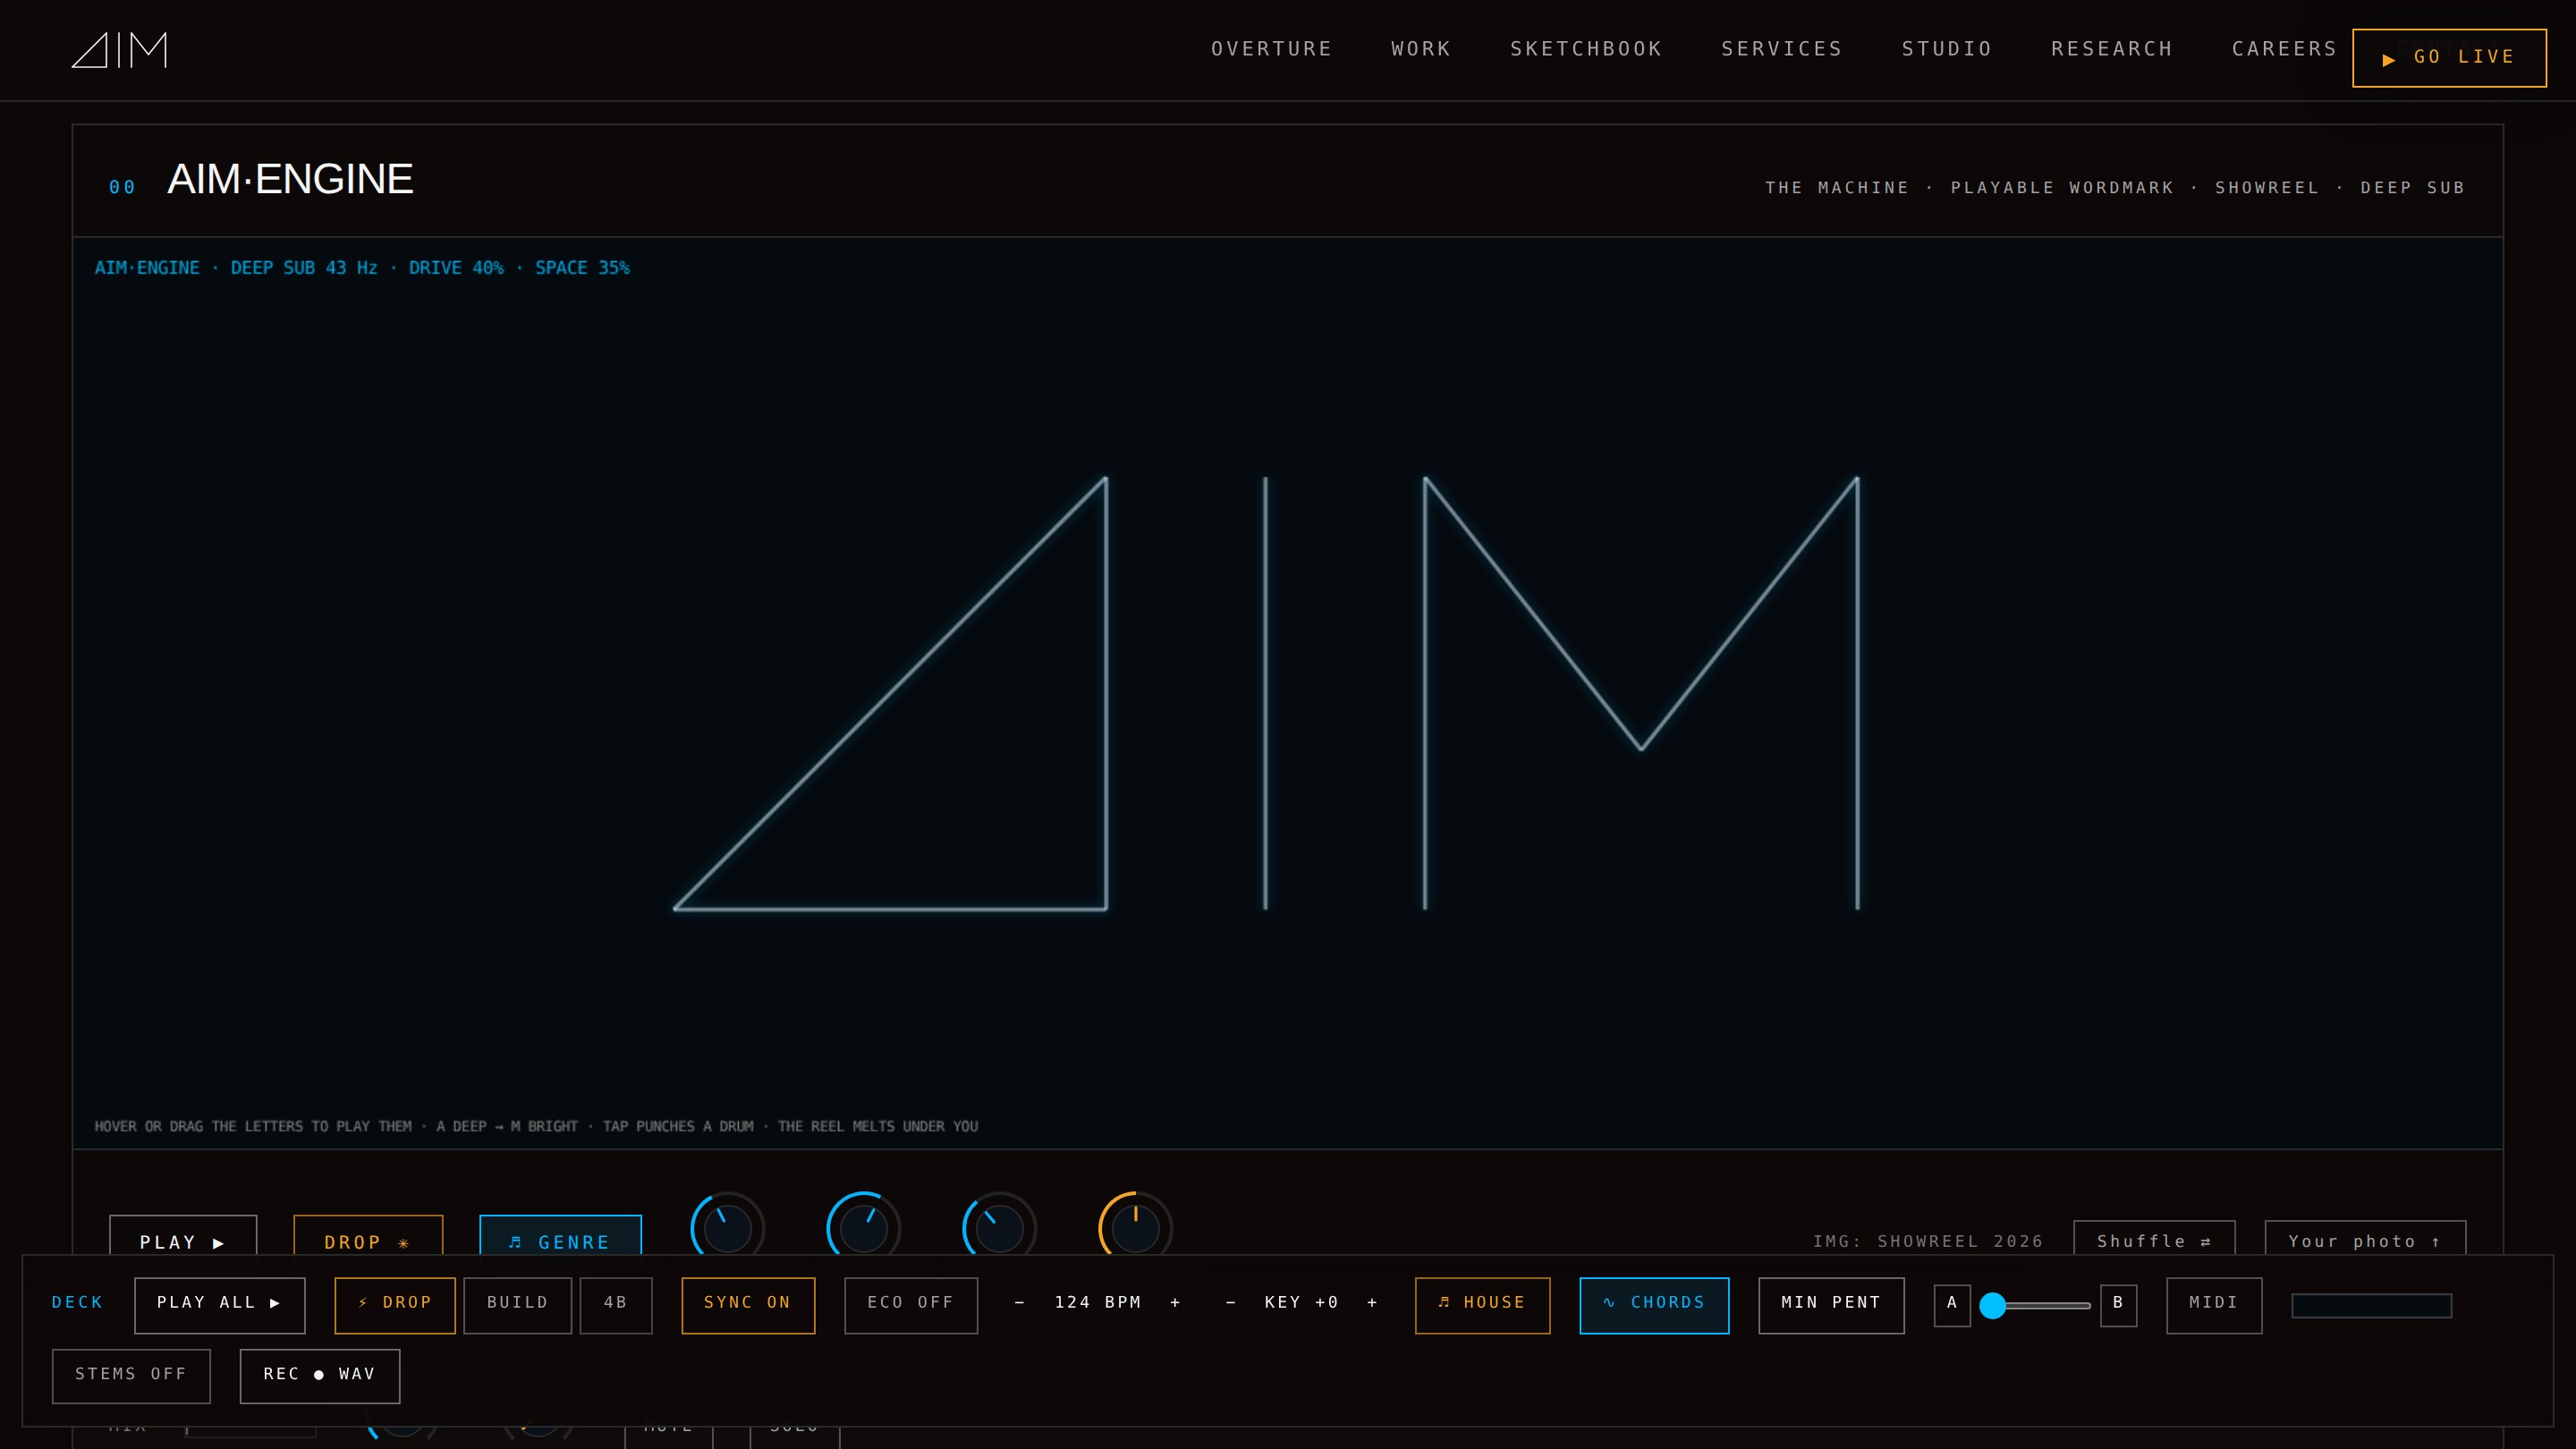Click the Shuffle image button
The height and width of the screenshot is (1449, 2576).
[x=2154, y=1240]
